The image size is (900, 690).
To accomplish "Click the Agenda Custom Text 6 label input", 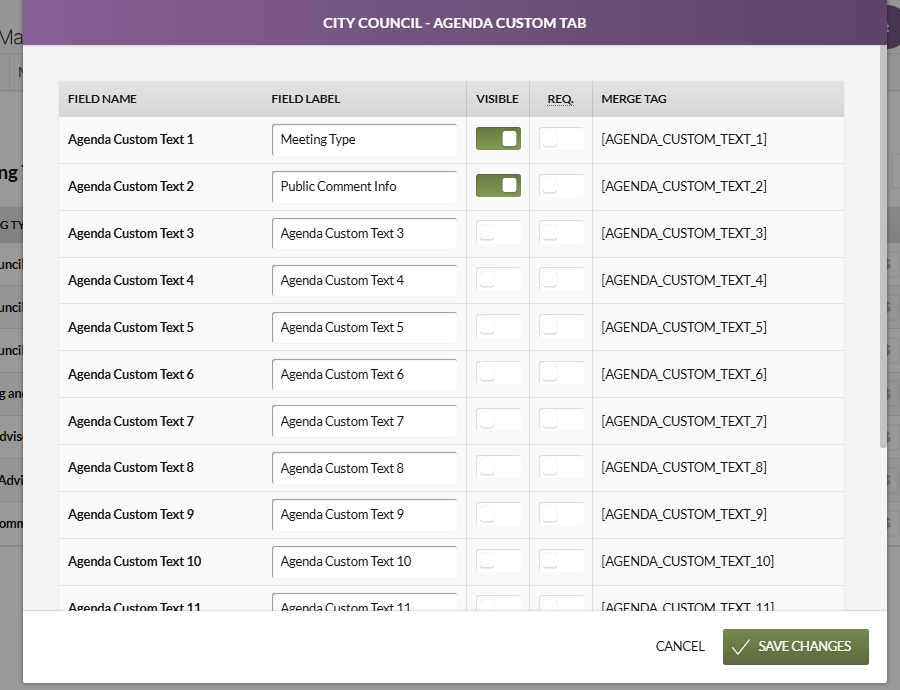I will click(x=364, y=375).
